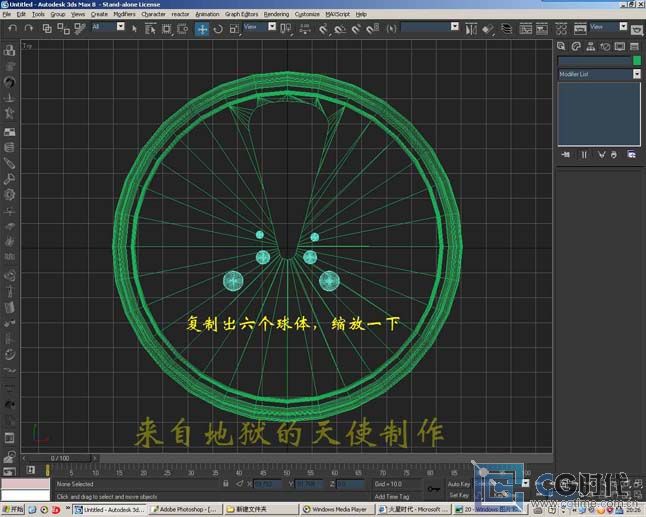Click Configure Modifier Sets icon
This screenshot has width=646, height=517.
click(632, 154)
